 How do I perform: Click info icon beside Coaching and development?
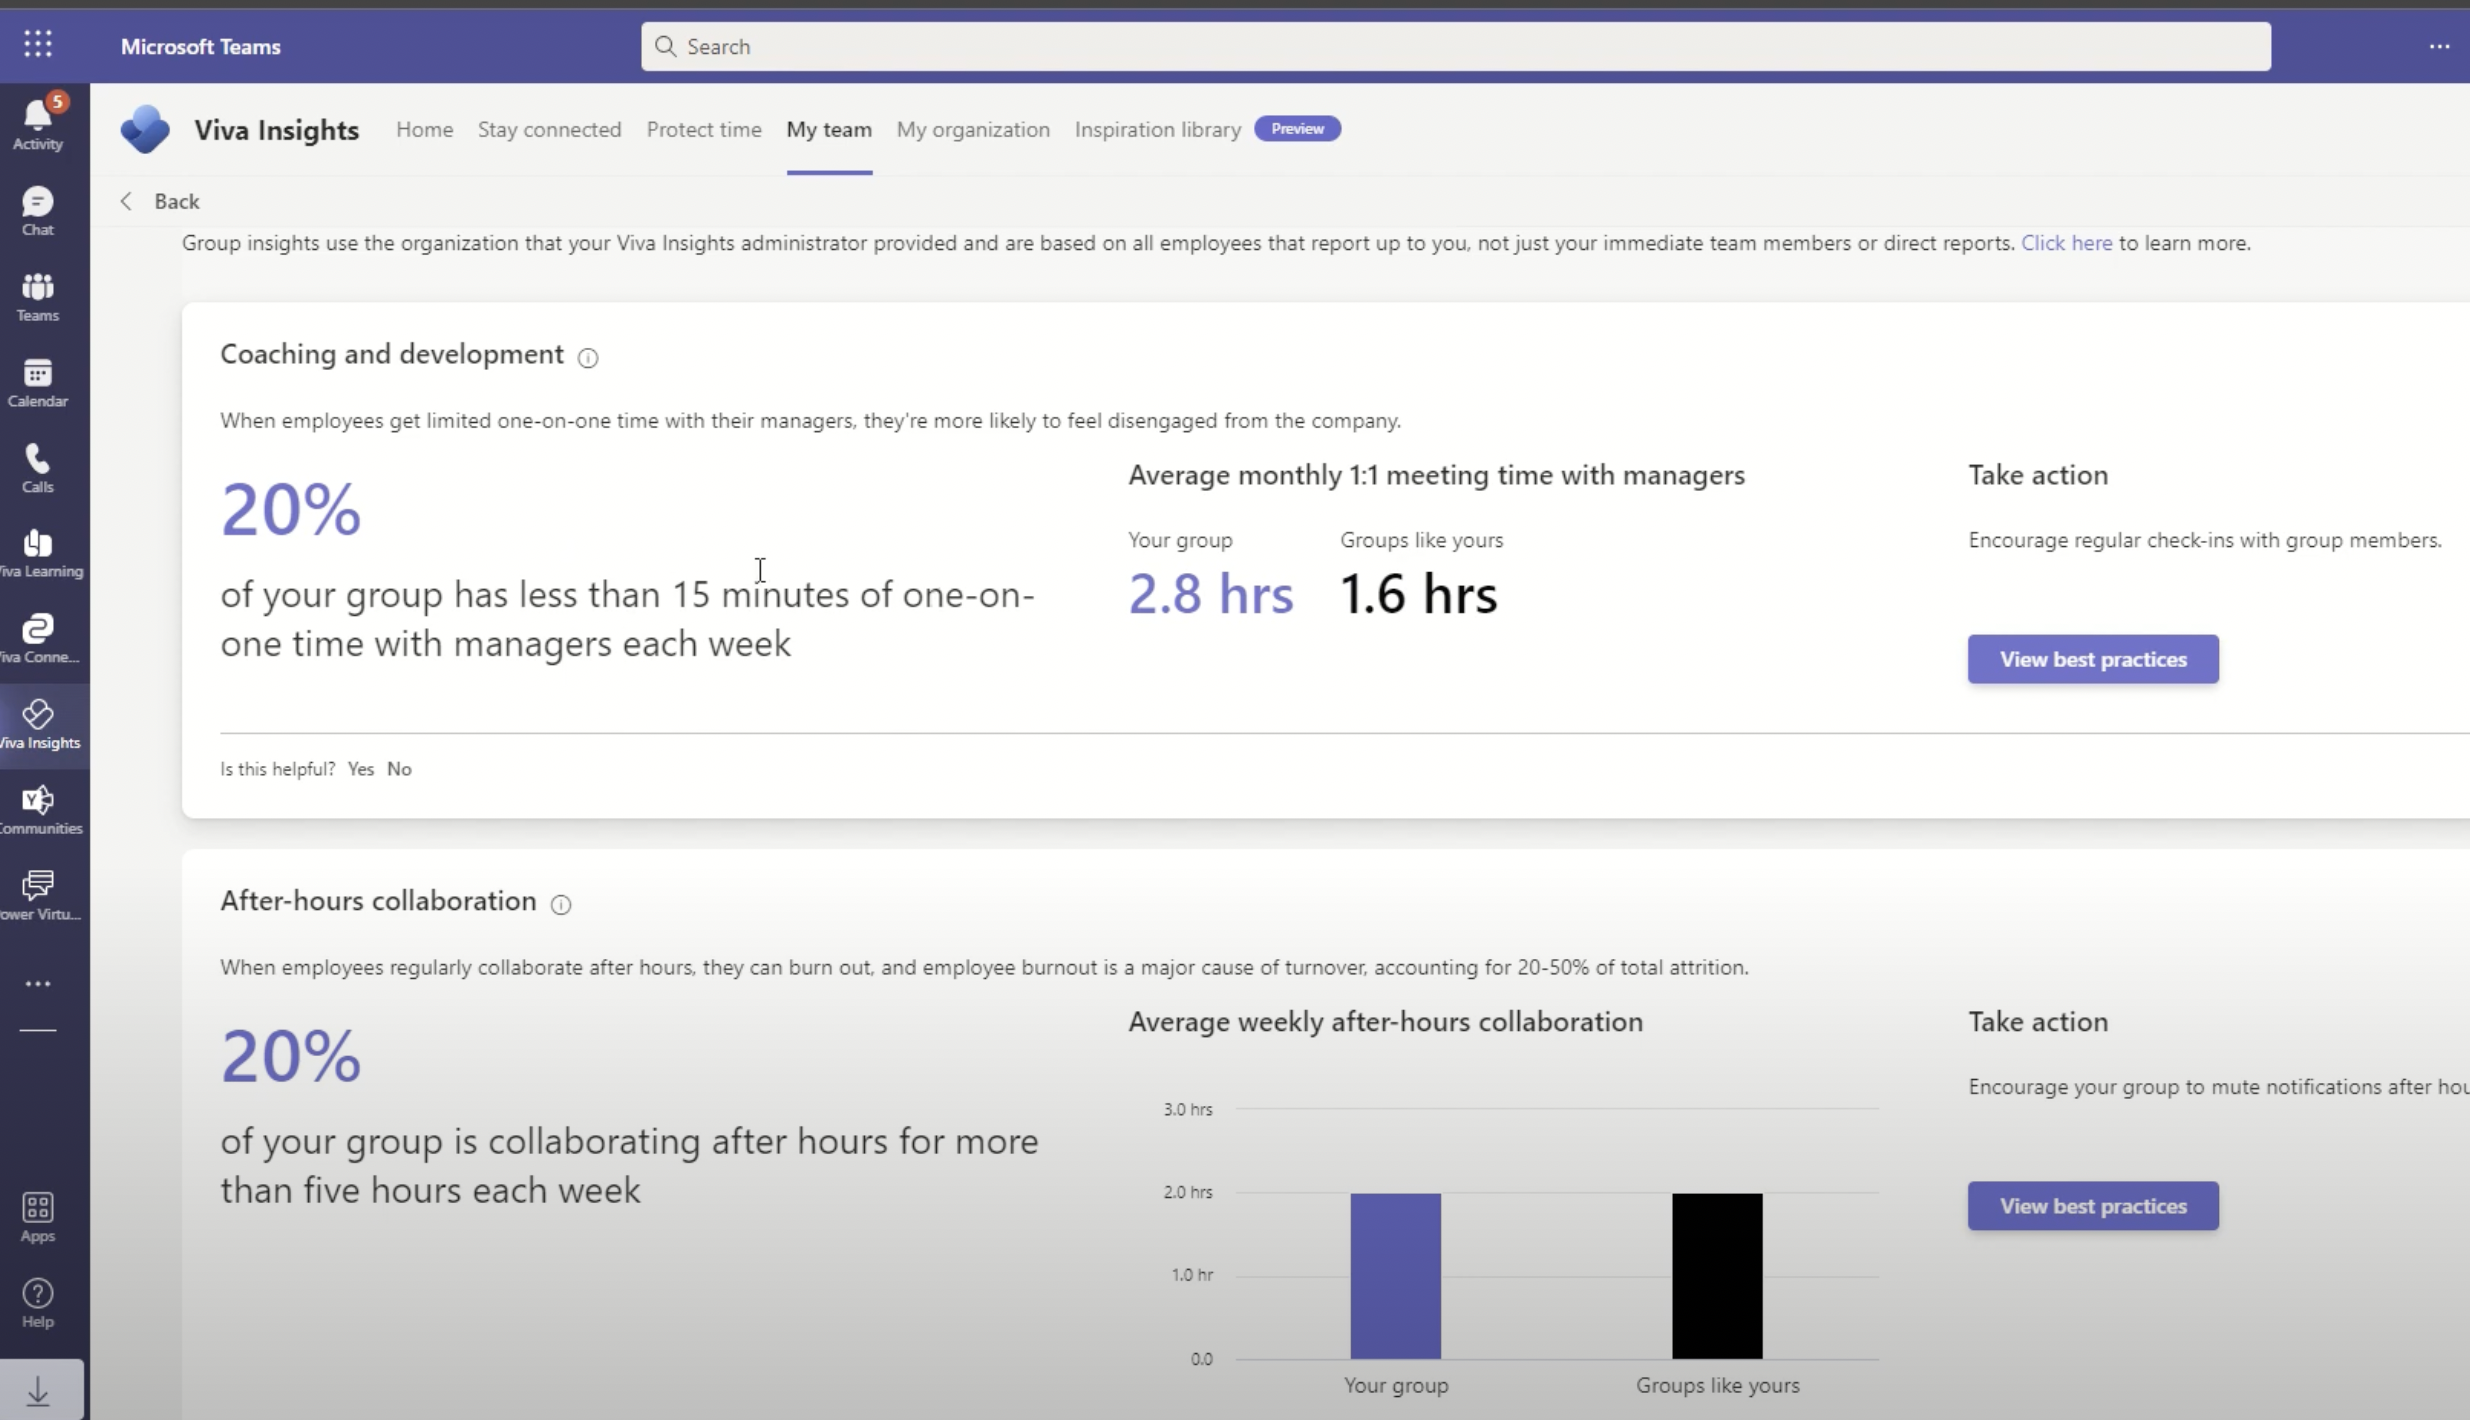(x=588, y=358)
